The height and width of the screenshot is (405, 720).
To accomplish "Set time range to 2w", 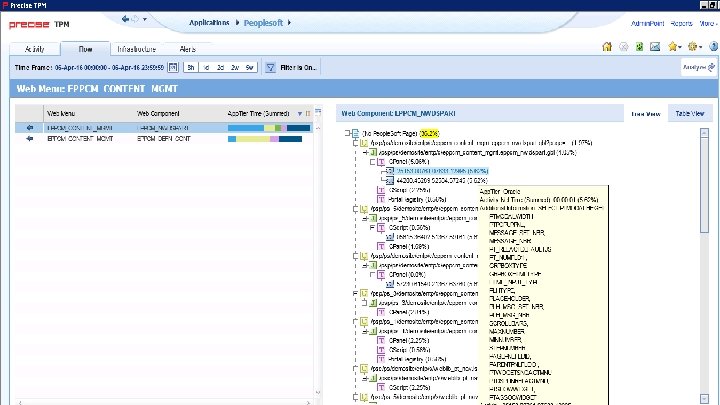I will click(x=235, y=68).
